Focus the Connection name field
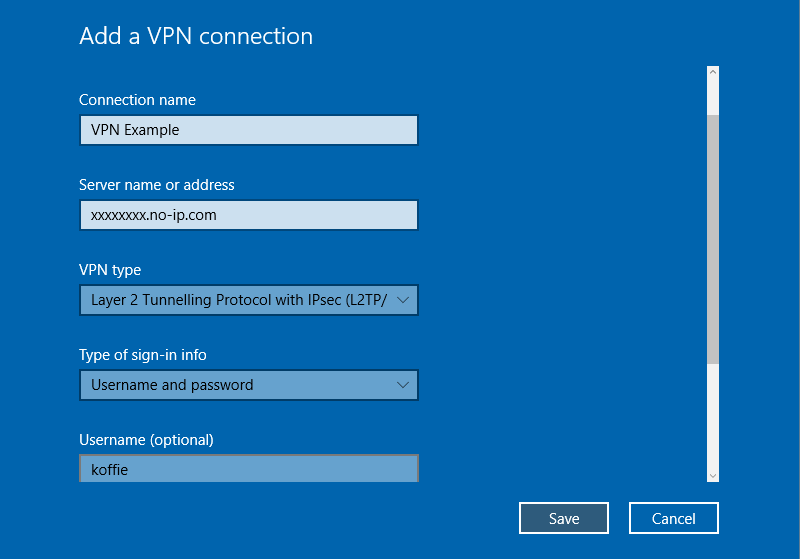The height and width of the screenshot is (559, 800). pos(249,130)
